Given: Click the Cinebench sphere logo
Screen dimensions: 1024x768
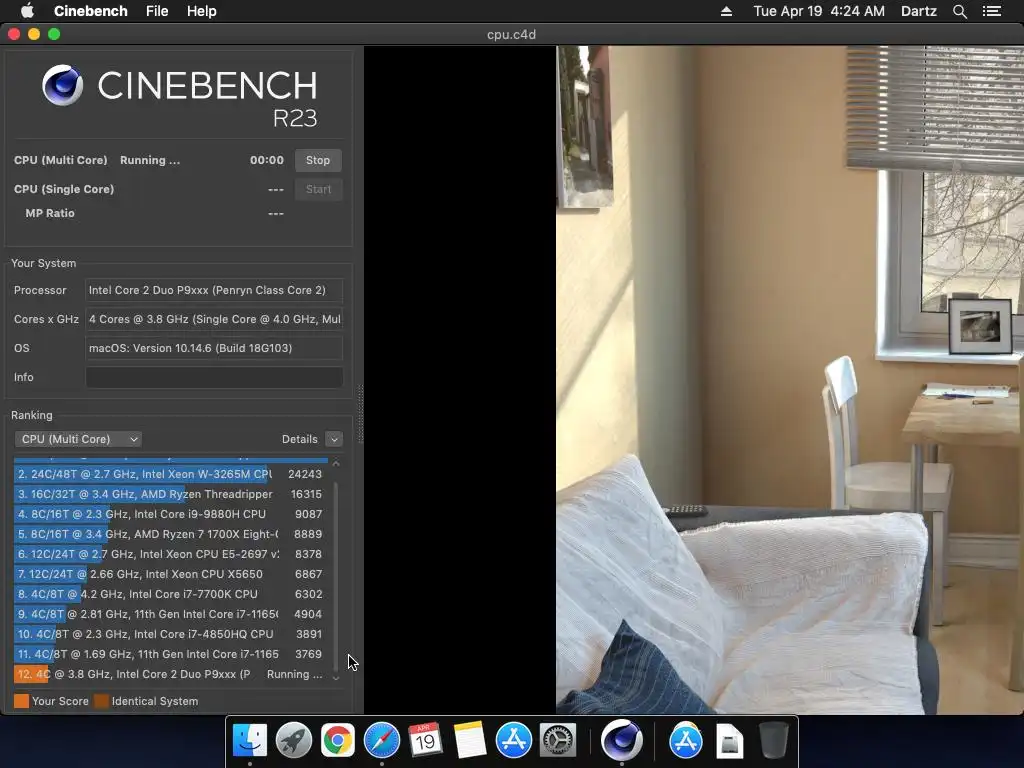Looking at the screenshot, I should pyautogui.click(x=63, y=85).
